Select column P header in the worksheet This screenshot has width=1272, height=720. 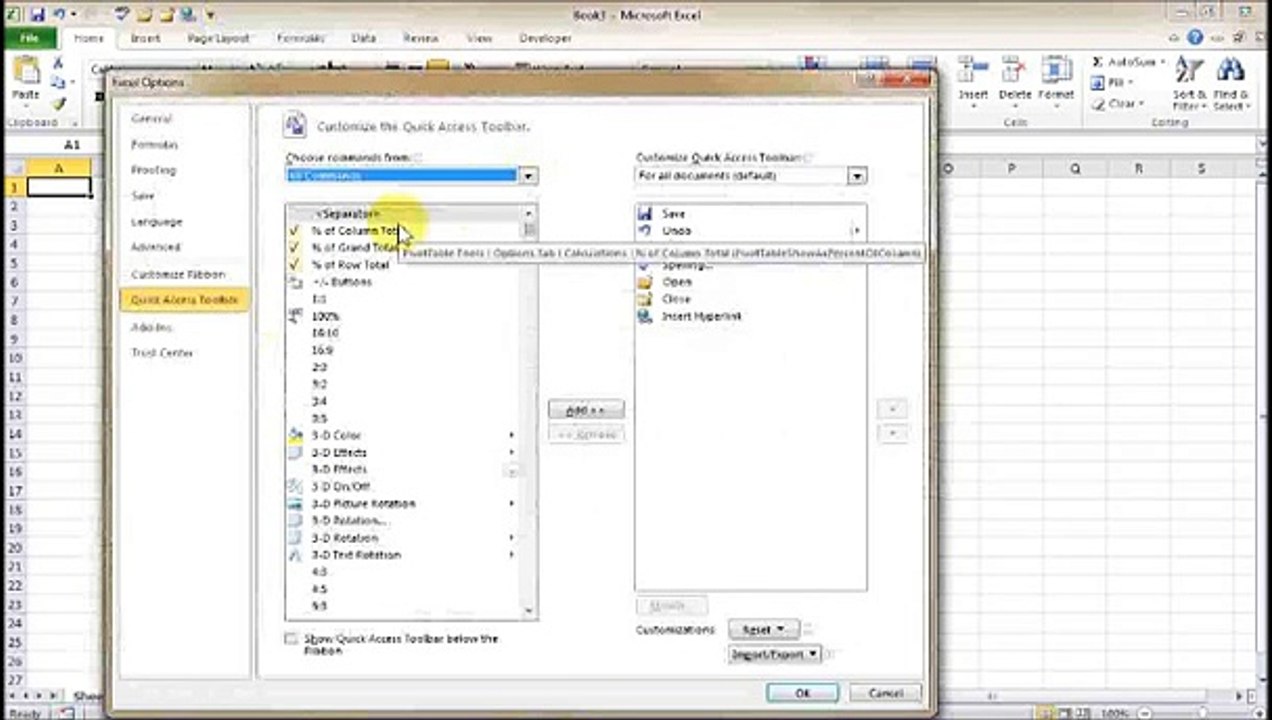(x=1011, y=169)
